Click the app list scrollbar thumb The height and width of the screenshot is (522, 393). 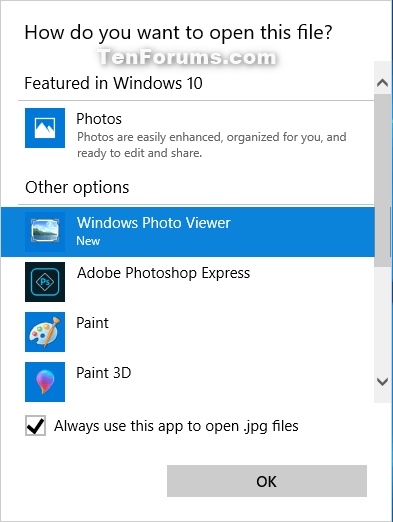(x=382, y=180)
